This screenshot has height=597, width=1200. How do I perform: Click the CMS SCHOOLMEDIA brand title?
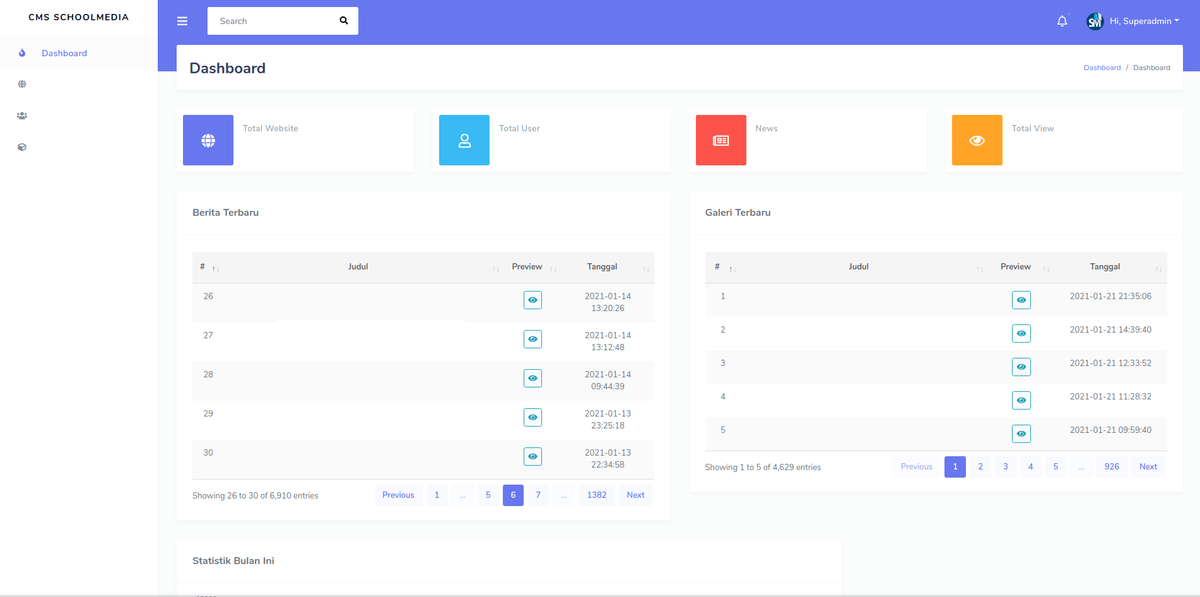(x=79, y=17)
